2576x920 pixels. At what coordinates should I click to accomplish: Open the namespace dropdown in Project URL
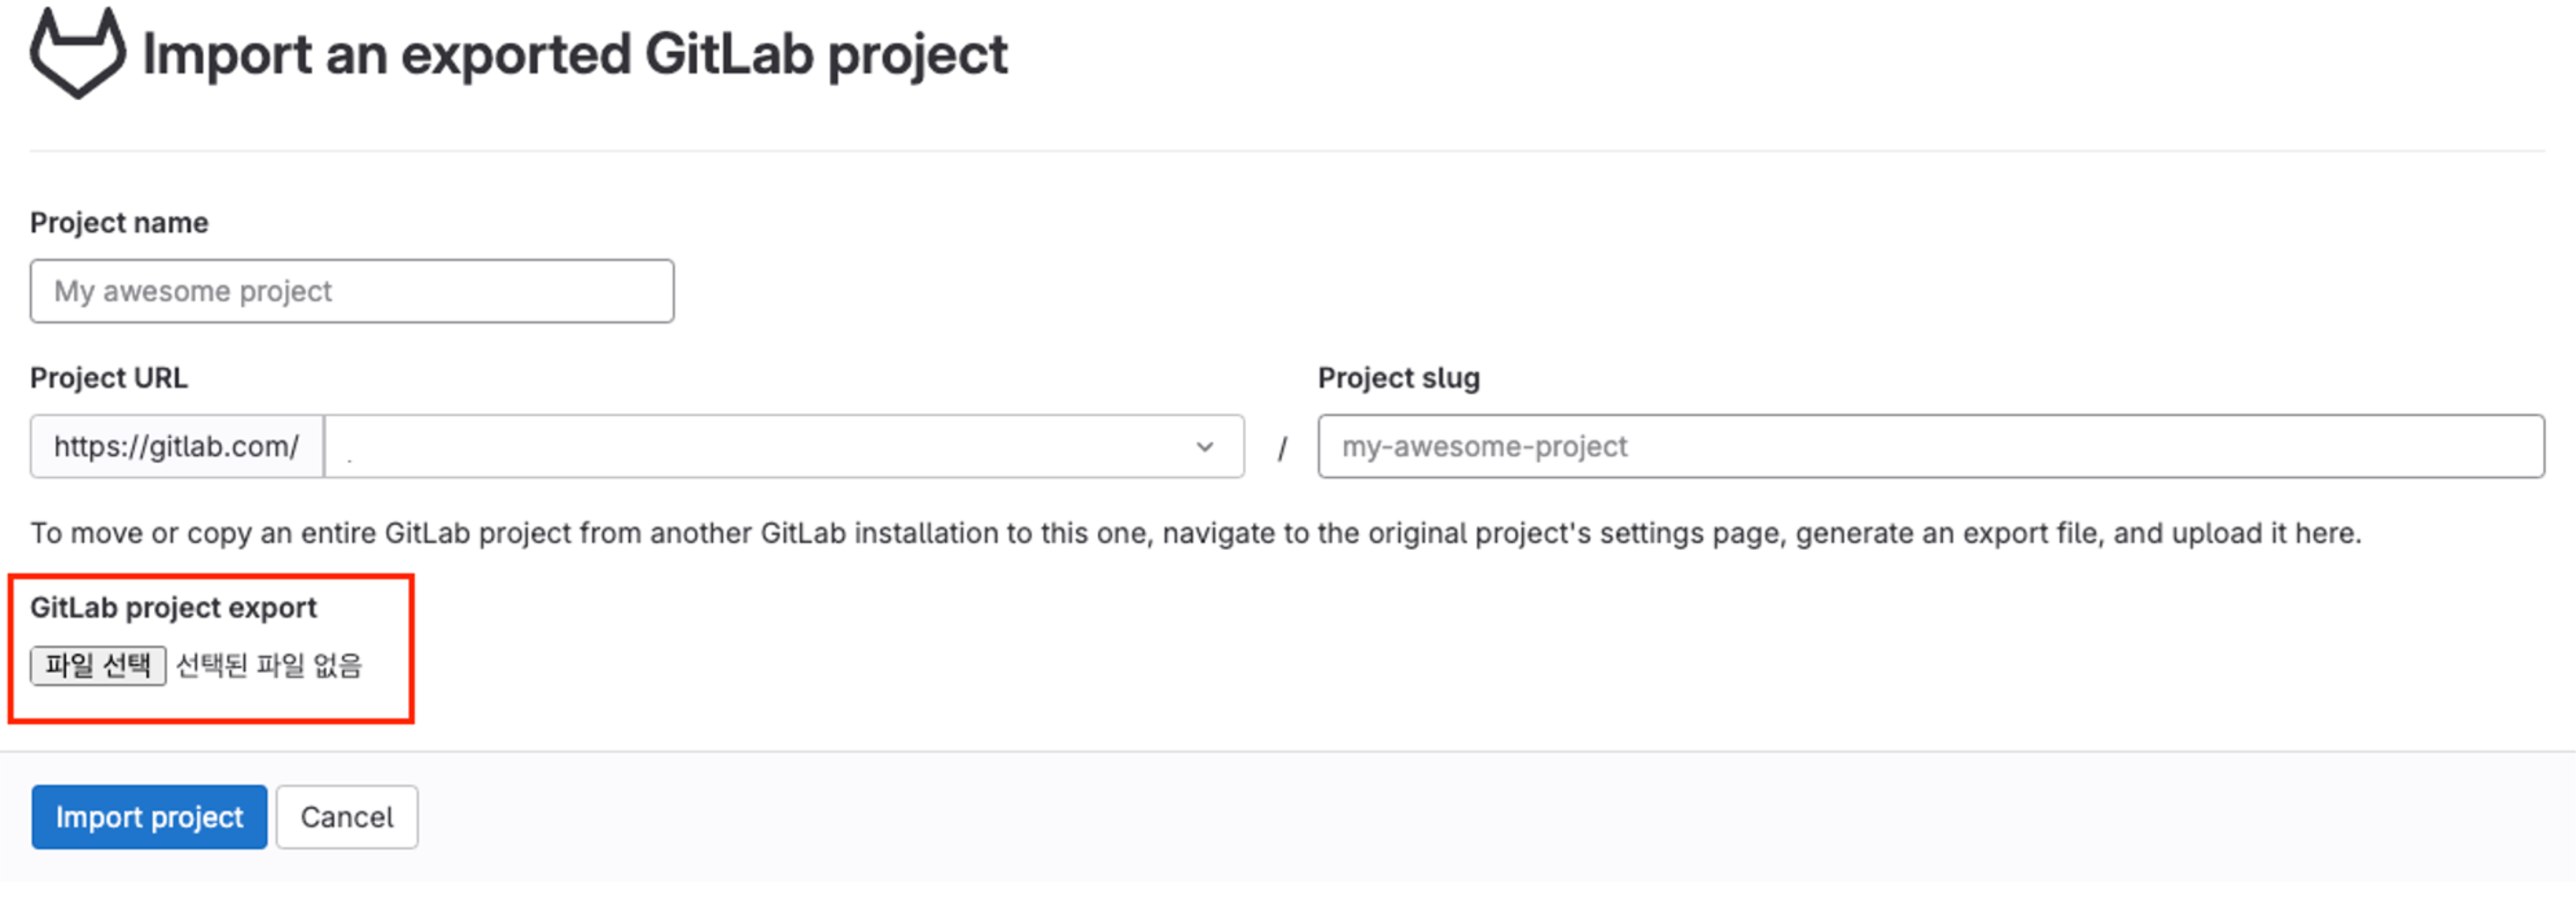coord(760,446)
